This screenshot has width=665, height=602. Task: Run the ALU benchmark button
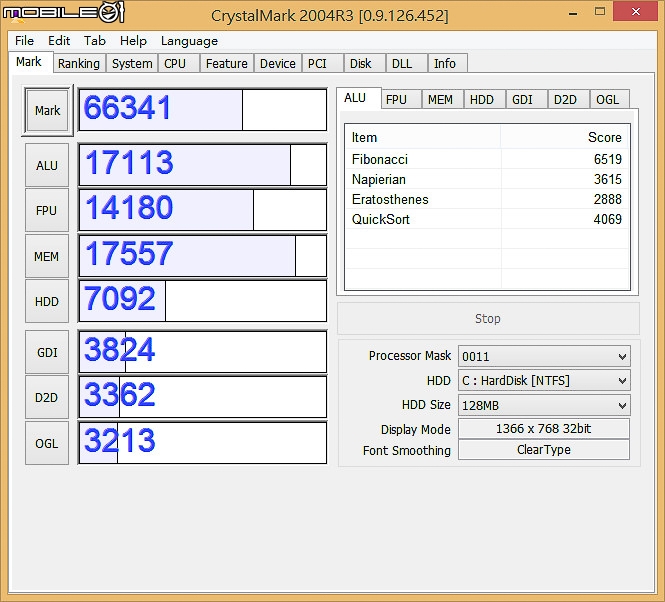click(47, 165)
